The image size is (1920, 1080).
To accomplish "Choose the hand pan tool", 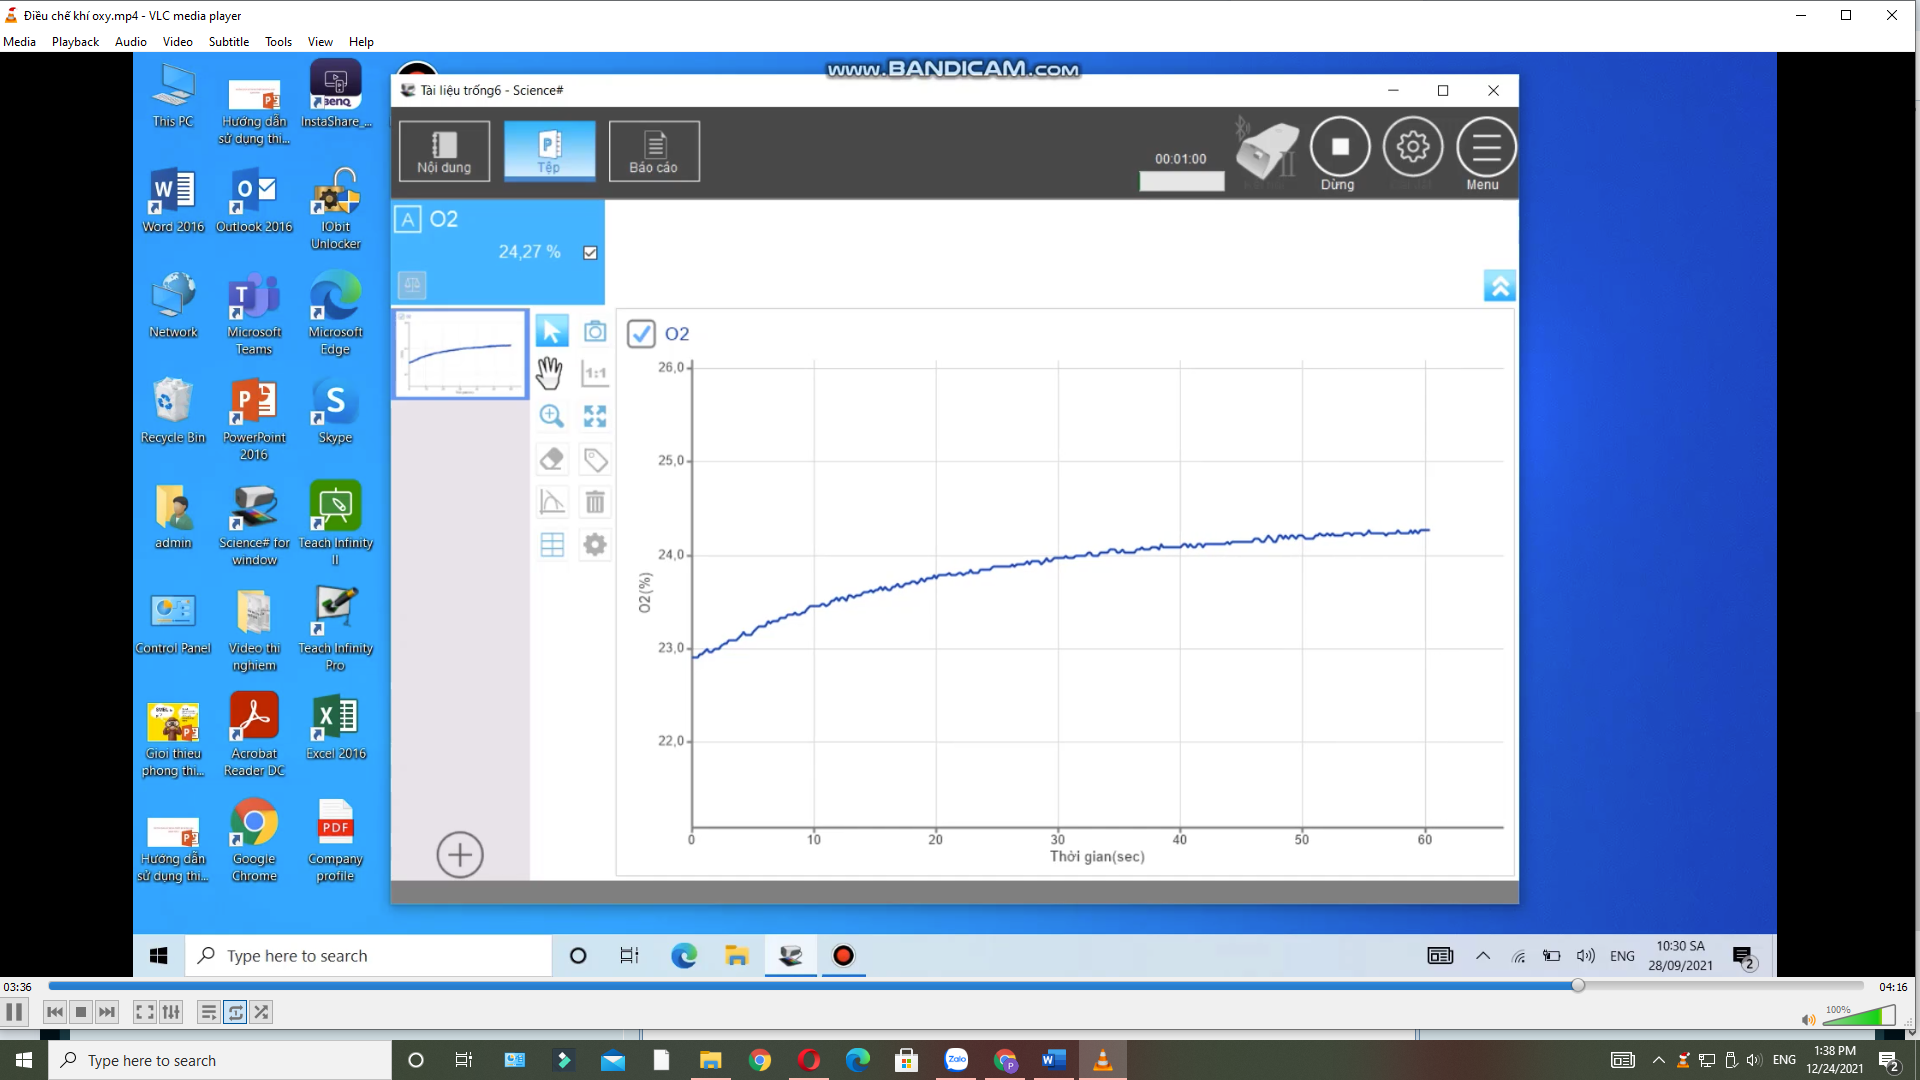I will (550, 373).
